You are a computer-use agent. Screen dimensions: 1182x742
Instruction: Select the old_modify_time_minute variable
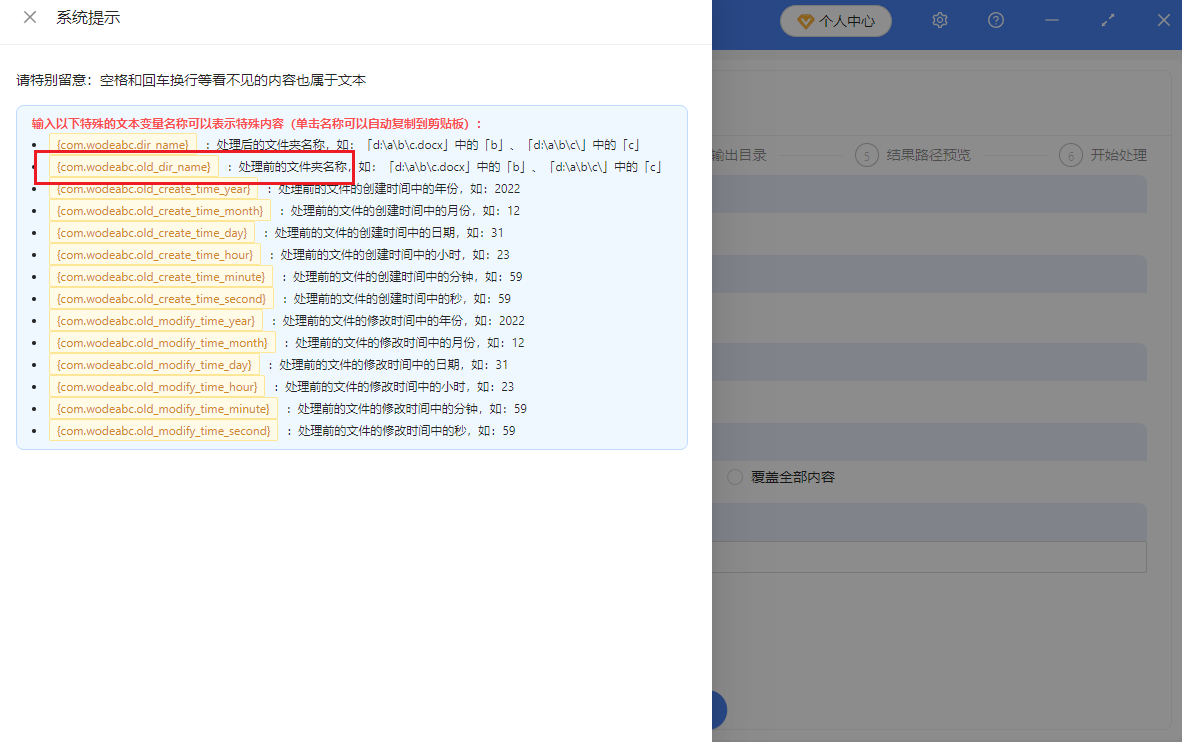click(163, 408)
